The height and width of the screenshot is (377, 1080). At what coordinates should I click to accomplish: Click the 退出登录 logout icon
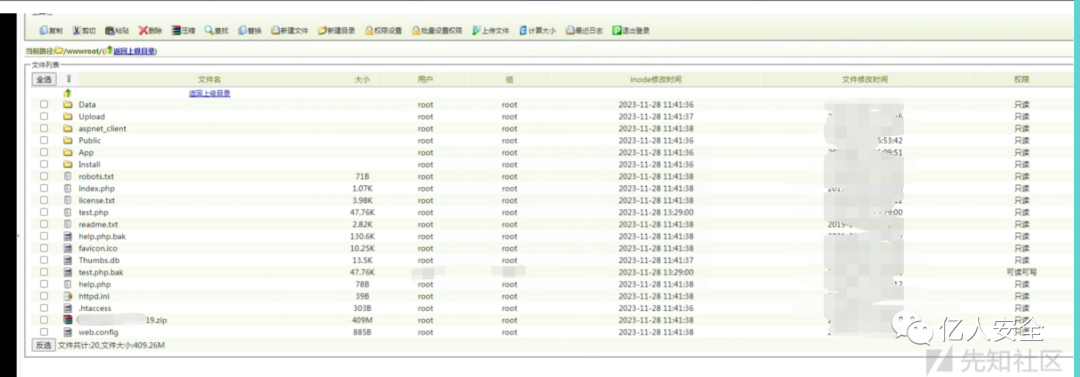pos(617,30)
